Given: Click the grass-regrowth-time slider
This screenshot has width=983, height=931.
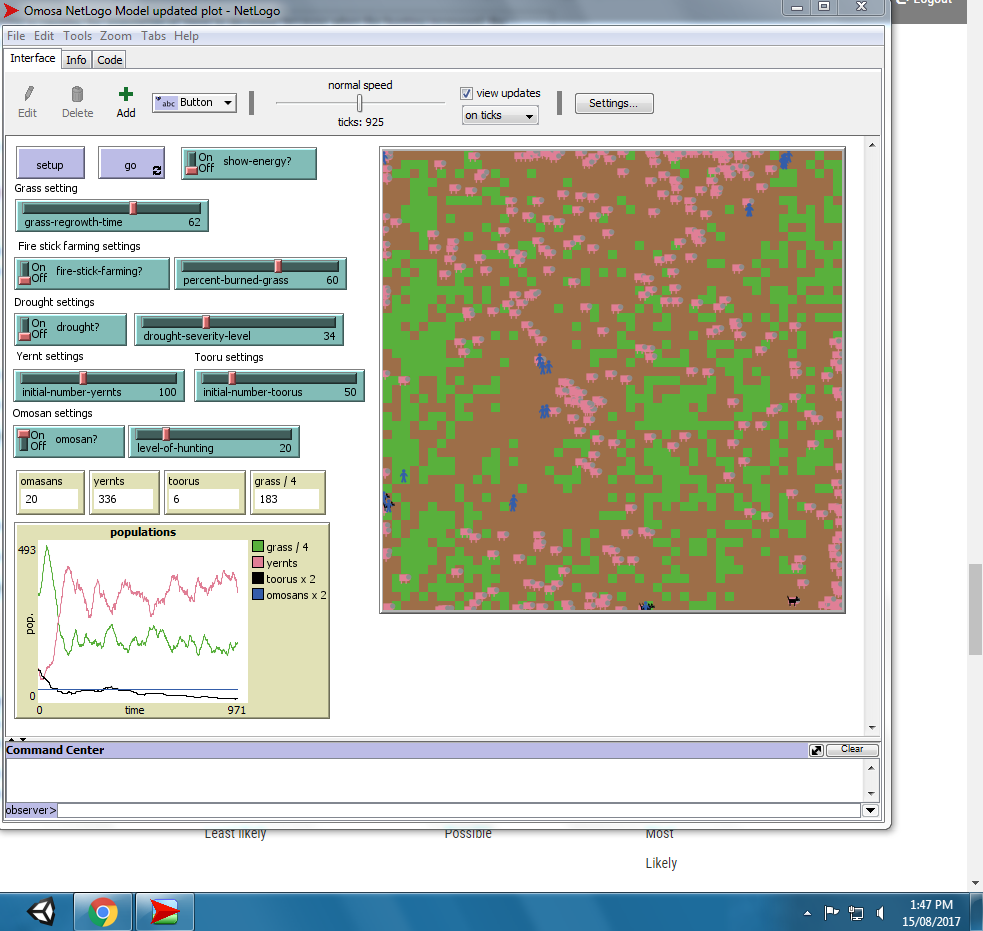Looking at the screenshot, I should point(112,216).
